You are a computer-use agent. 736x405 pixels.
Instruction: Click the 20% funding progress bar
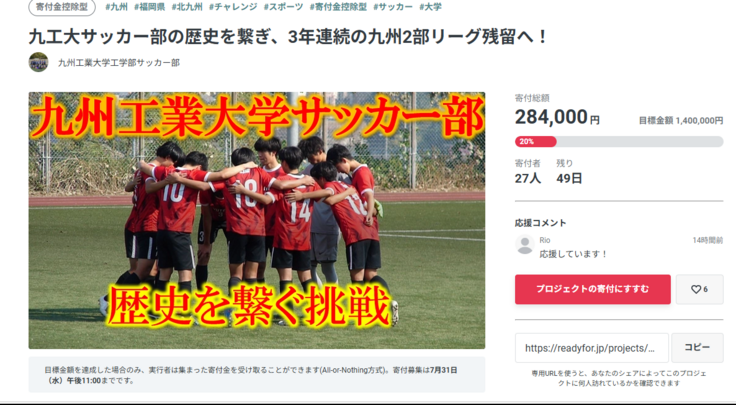[x=619, y=142]
